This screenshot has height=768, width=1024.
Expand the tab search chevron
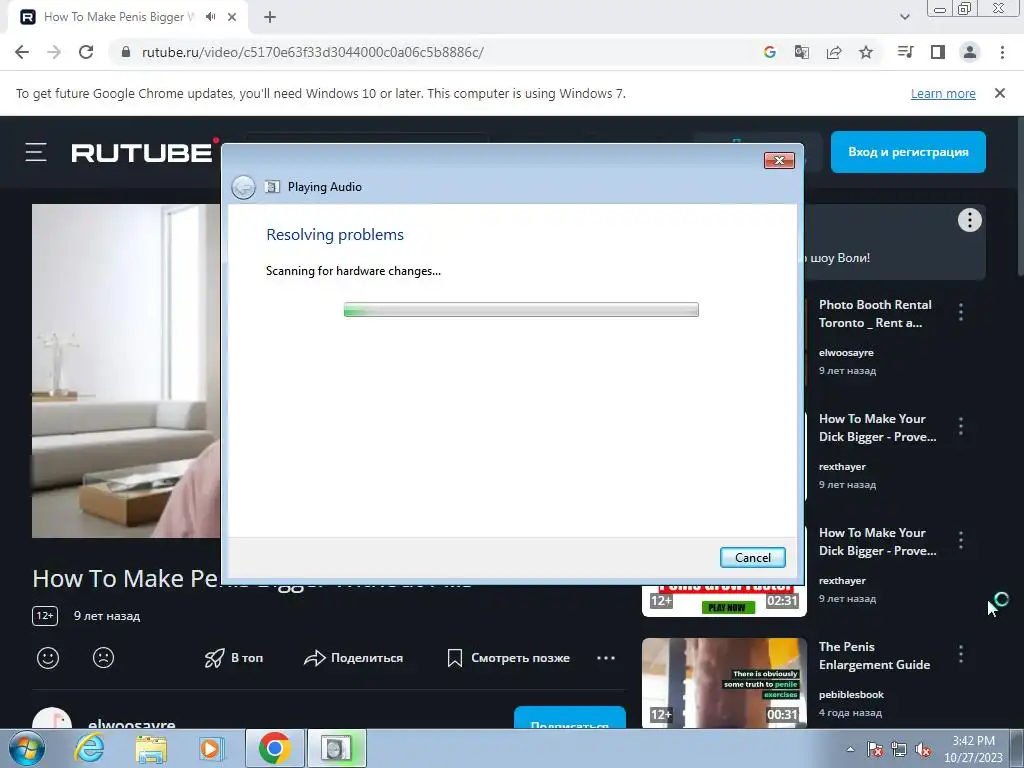tap(904, 17)
